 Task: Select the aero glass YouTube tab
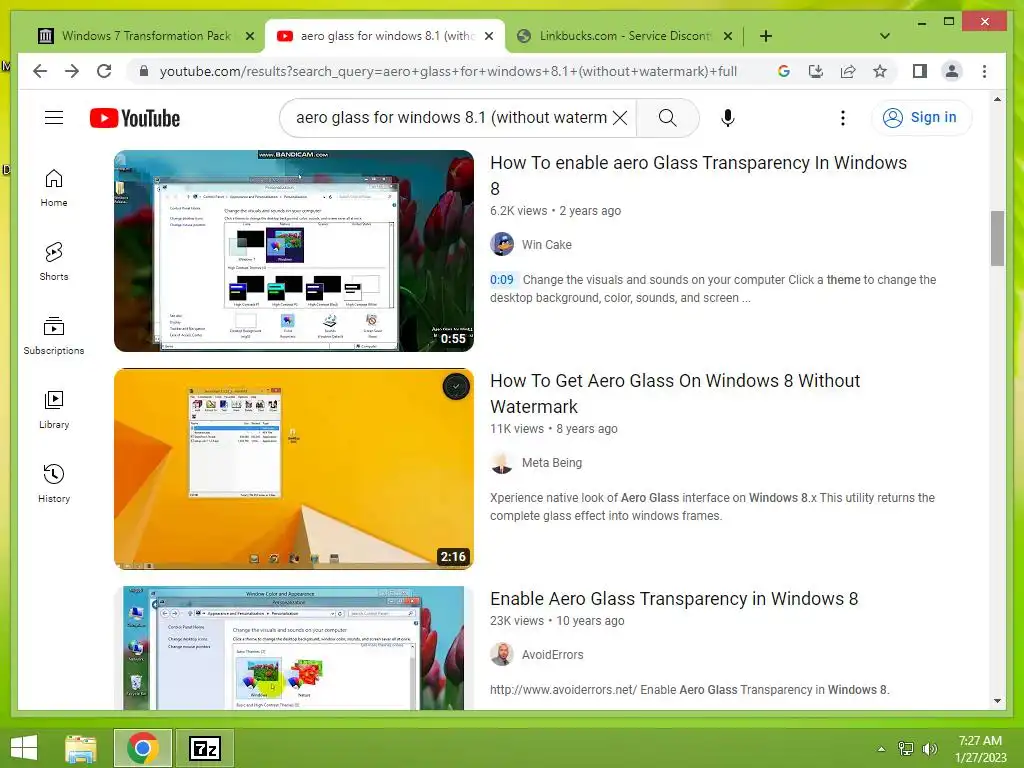point(384,36)
